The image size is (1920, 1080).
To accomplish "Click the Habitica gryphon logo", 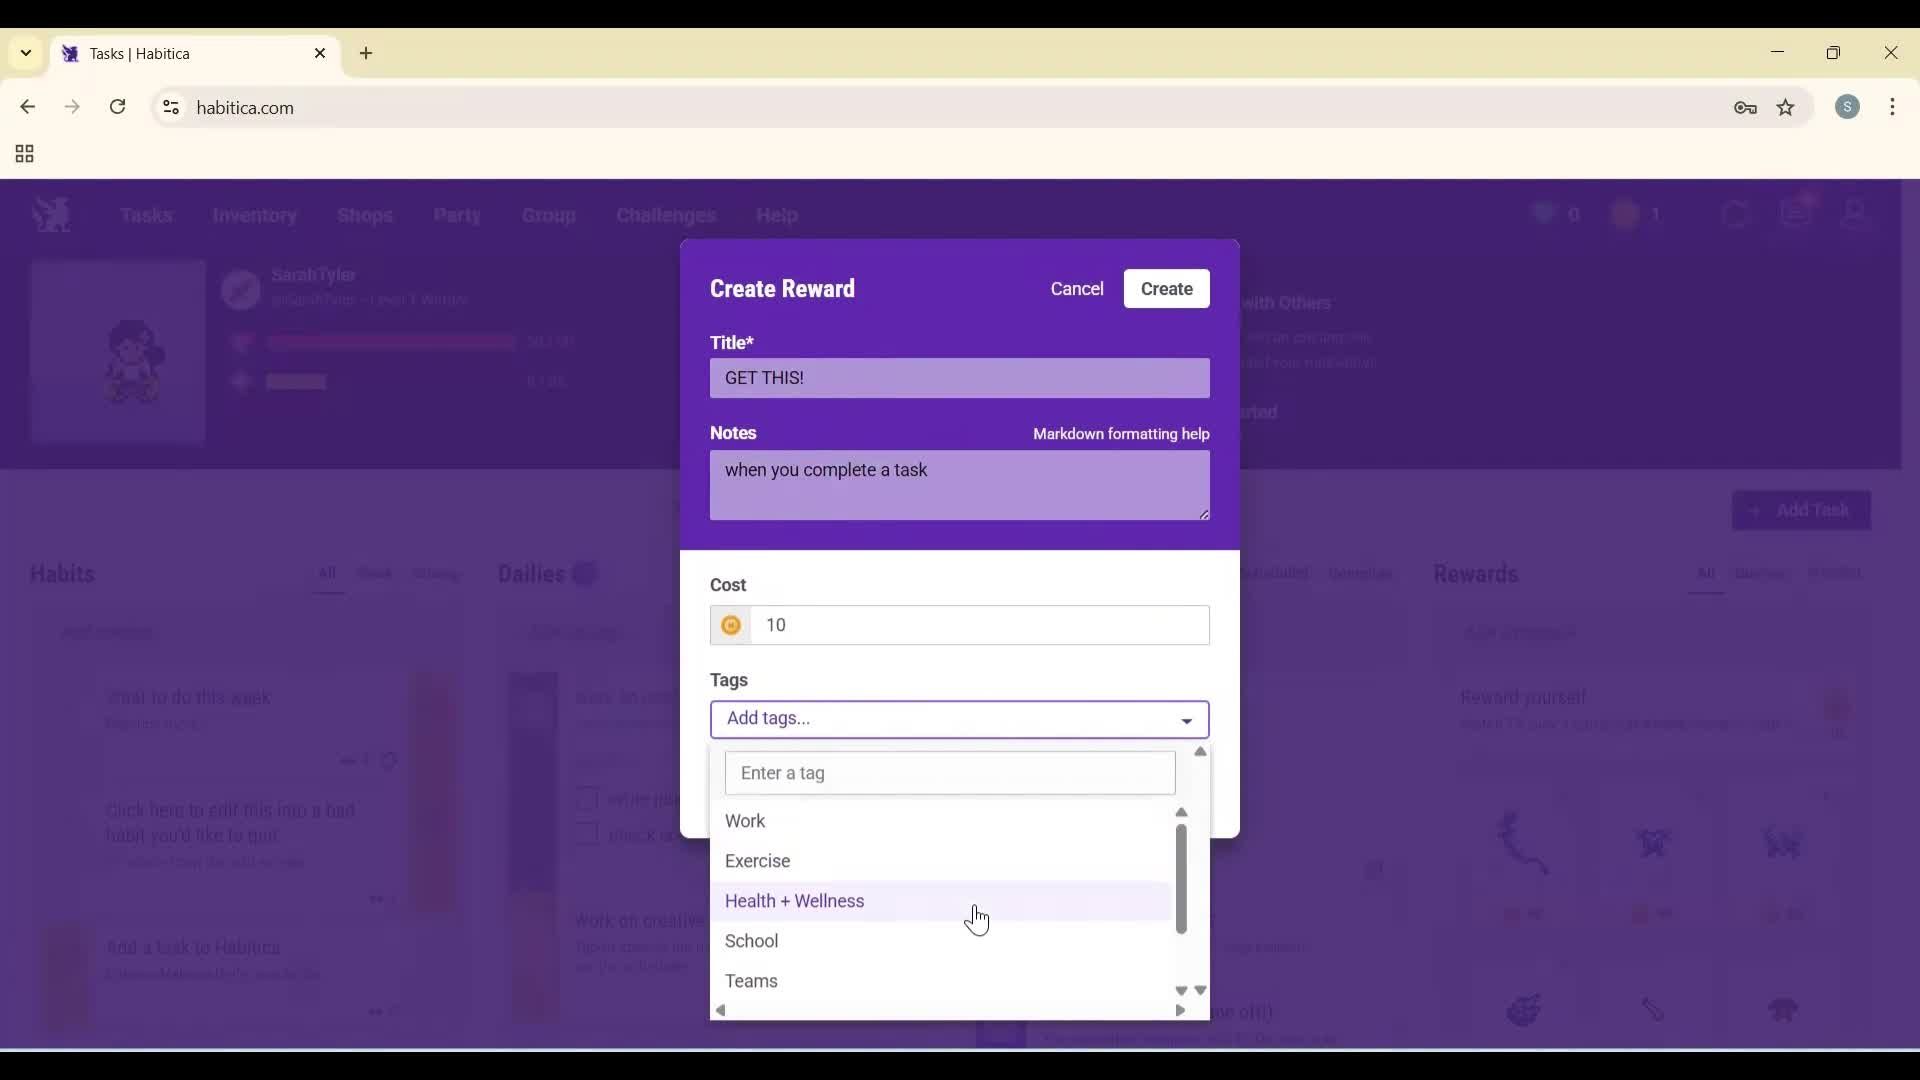I will [51, 214].
